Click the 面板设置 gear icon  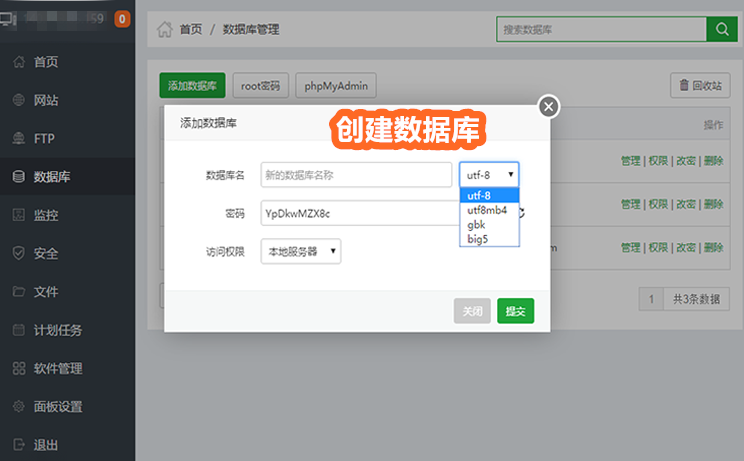[x=18, y=407]
